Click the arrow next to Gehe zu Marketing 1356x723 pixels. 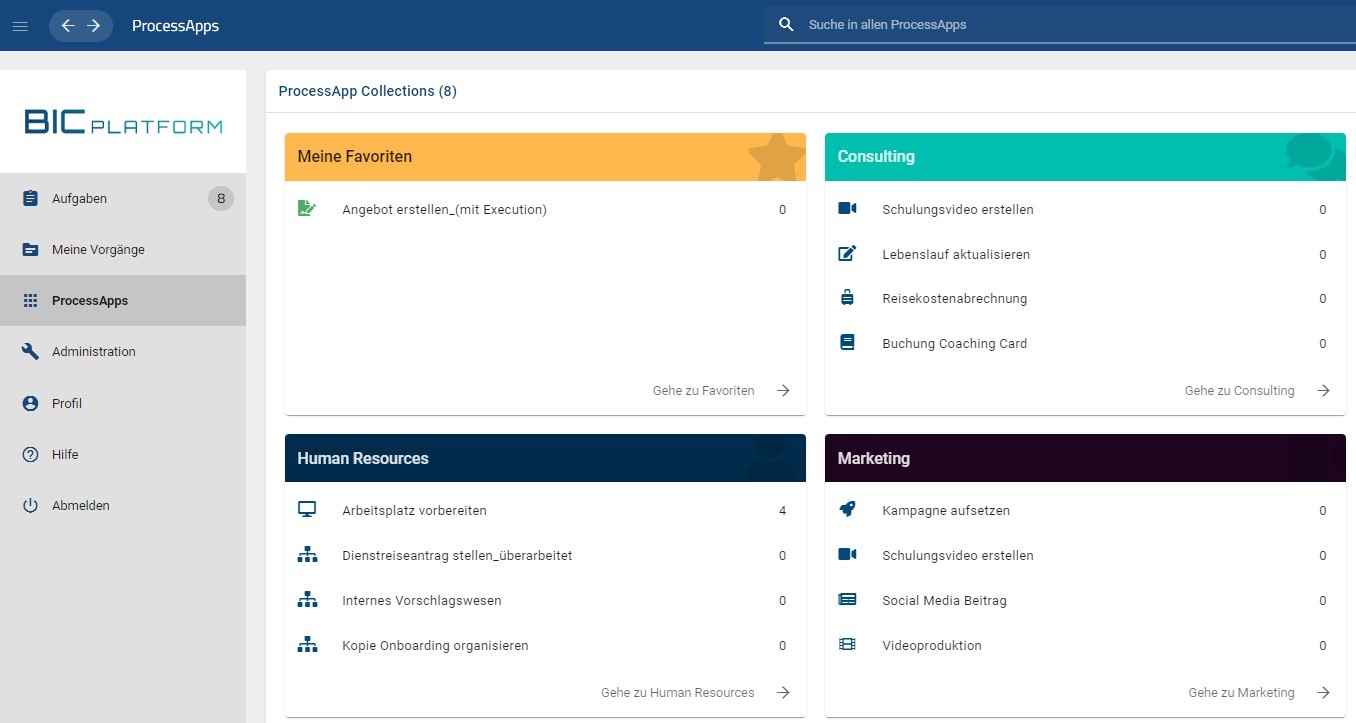point(1323,693)
